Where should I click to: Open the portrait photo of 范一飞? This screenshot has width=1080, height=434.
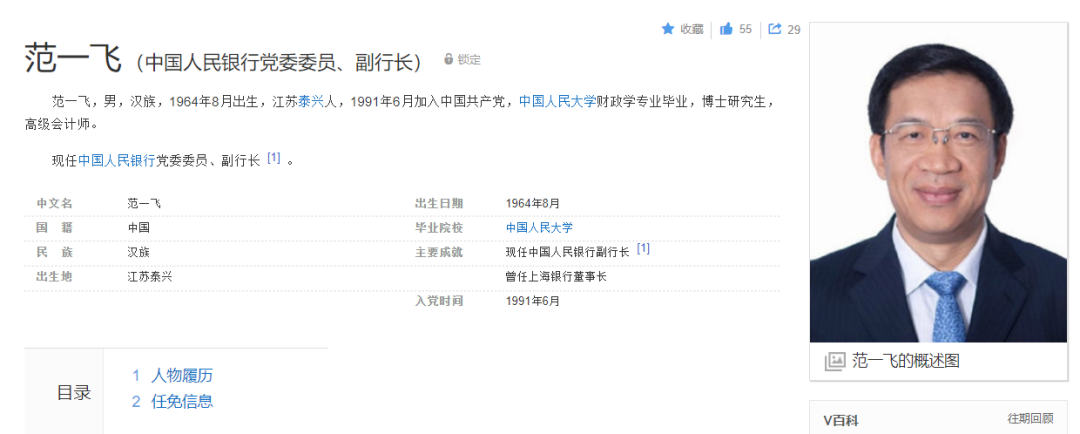click(x=938, y=183)
